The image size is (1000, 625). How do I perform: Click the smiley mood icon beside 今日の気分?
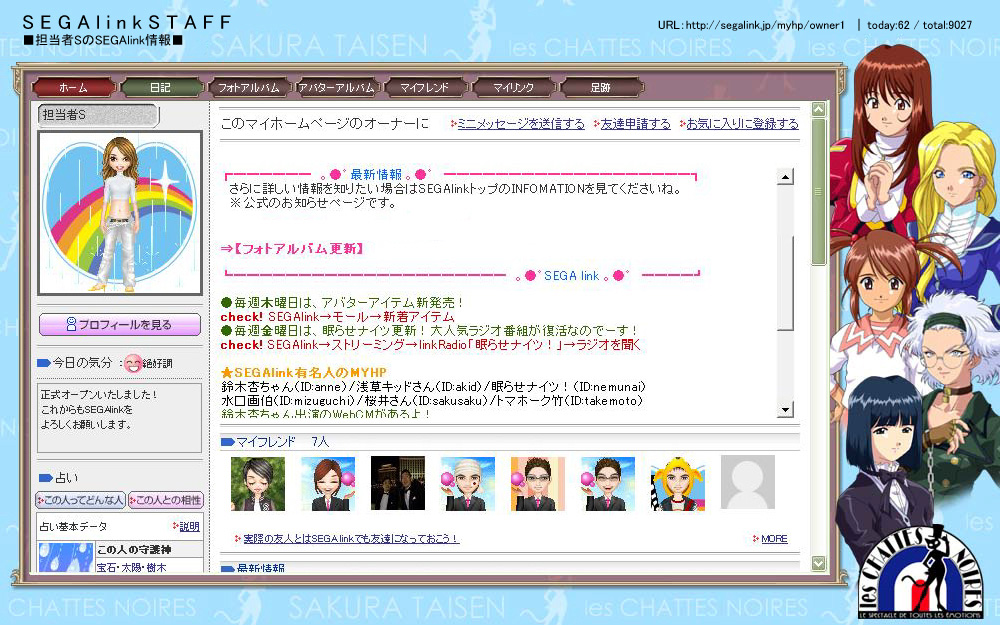pos(132,363)
